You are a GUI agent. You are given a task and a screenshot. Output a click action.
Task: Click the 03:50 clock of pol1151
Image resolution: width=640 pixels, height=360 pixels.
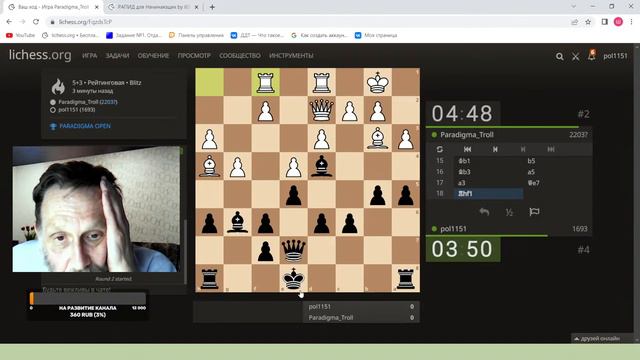click(x=462, y=249)
